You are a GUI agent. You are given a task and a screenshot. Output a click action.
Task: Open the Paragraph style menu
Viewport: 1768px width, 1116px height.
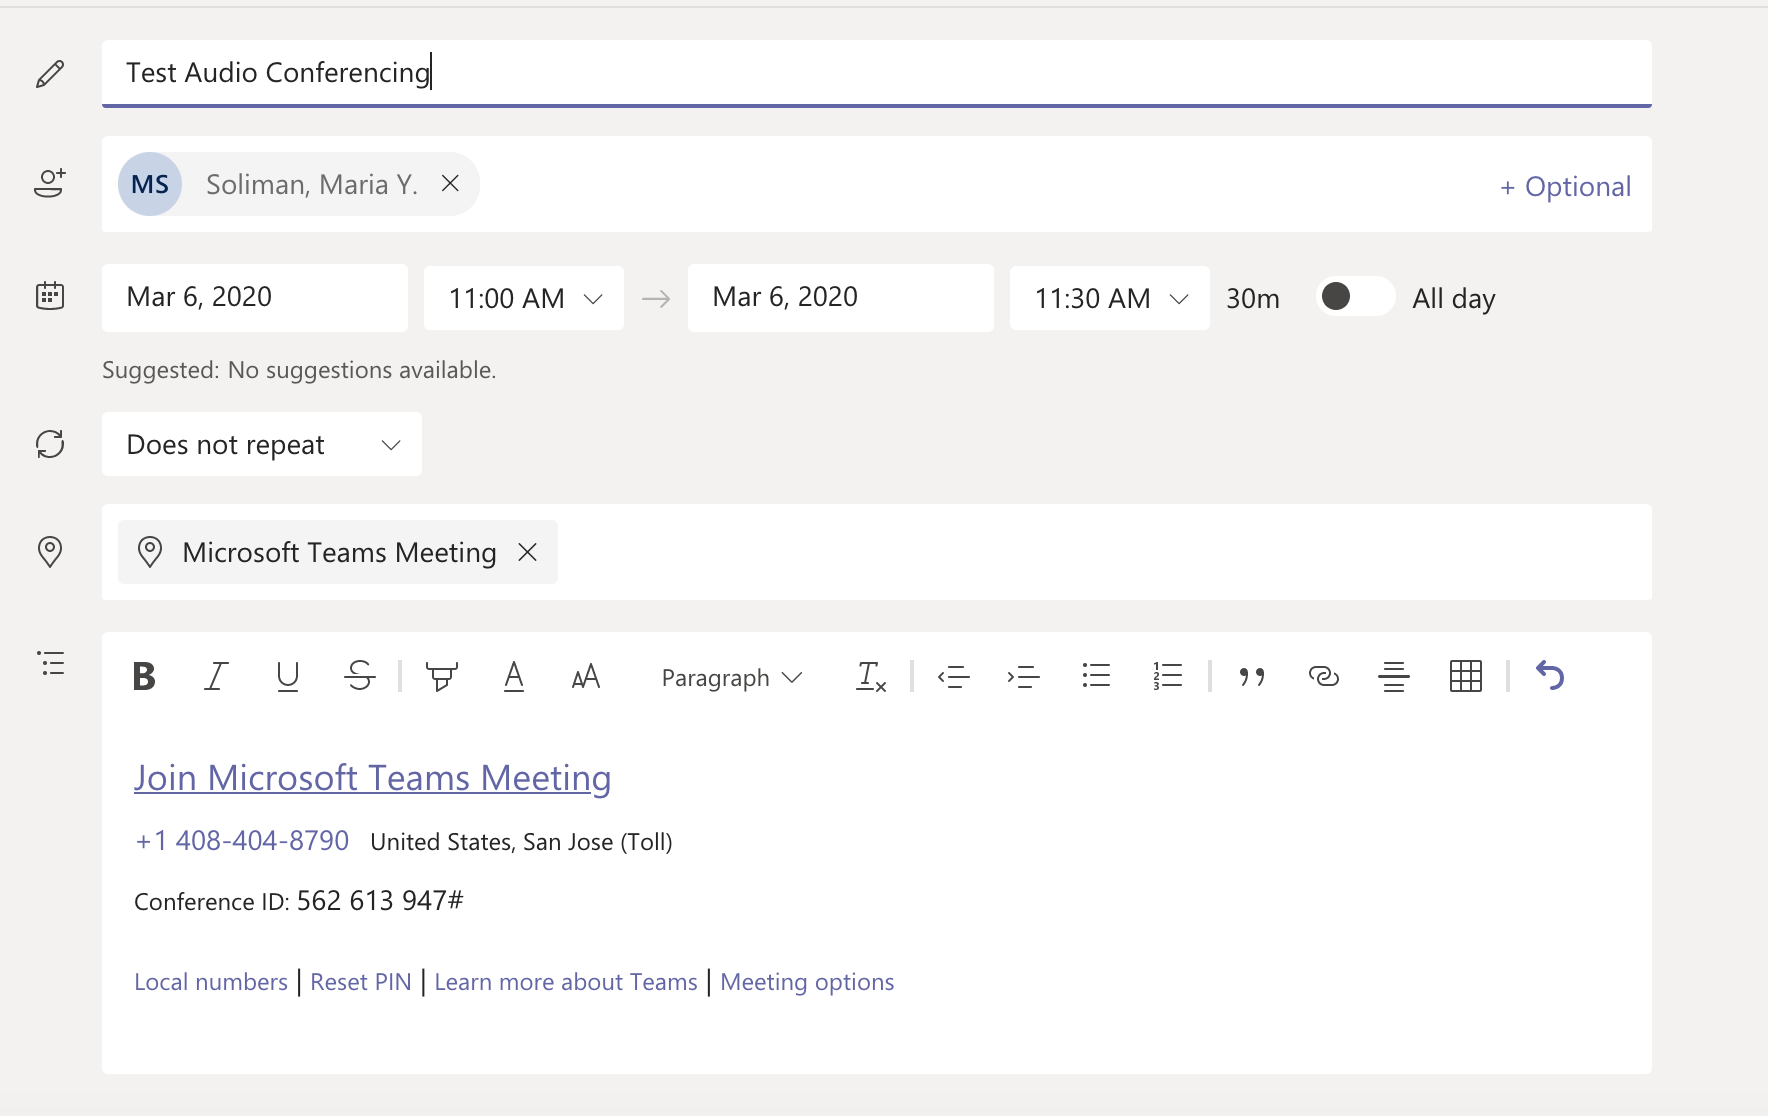(x=732, y=678)
